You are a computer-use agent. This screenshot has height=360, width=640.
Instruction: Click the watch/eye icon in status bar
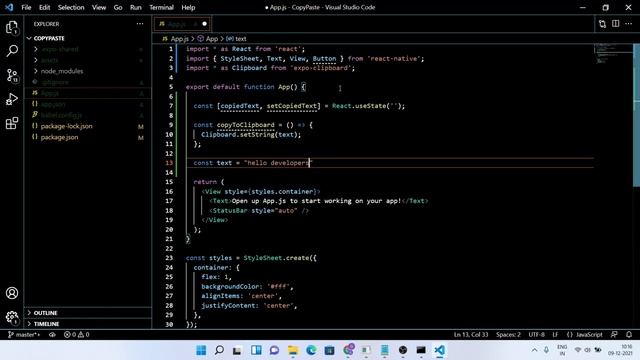[52, 335]
